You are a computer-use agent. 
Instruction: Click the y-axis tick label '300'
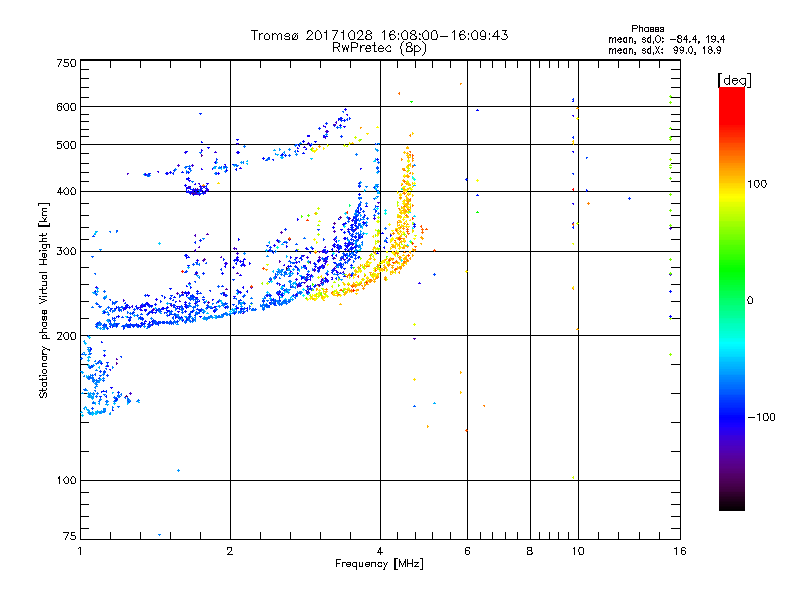point(66,252)
